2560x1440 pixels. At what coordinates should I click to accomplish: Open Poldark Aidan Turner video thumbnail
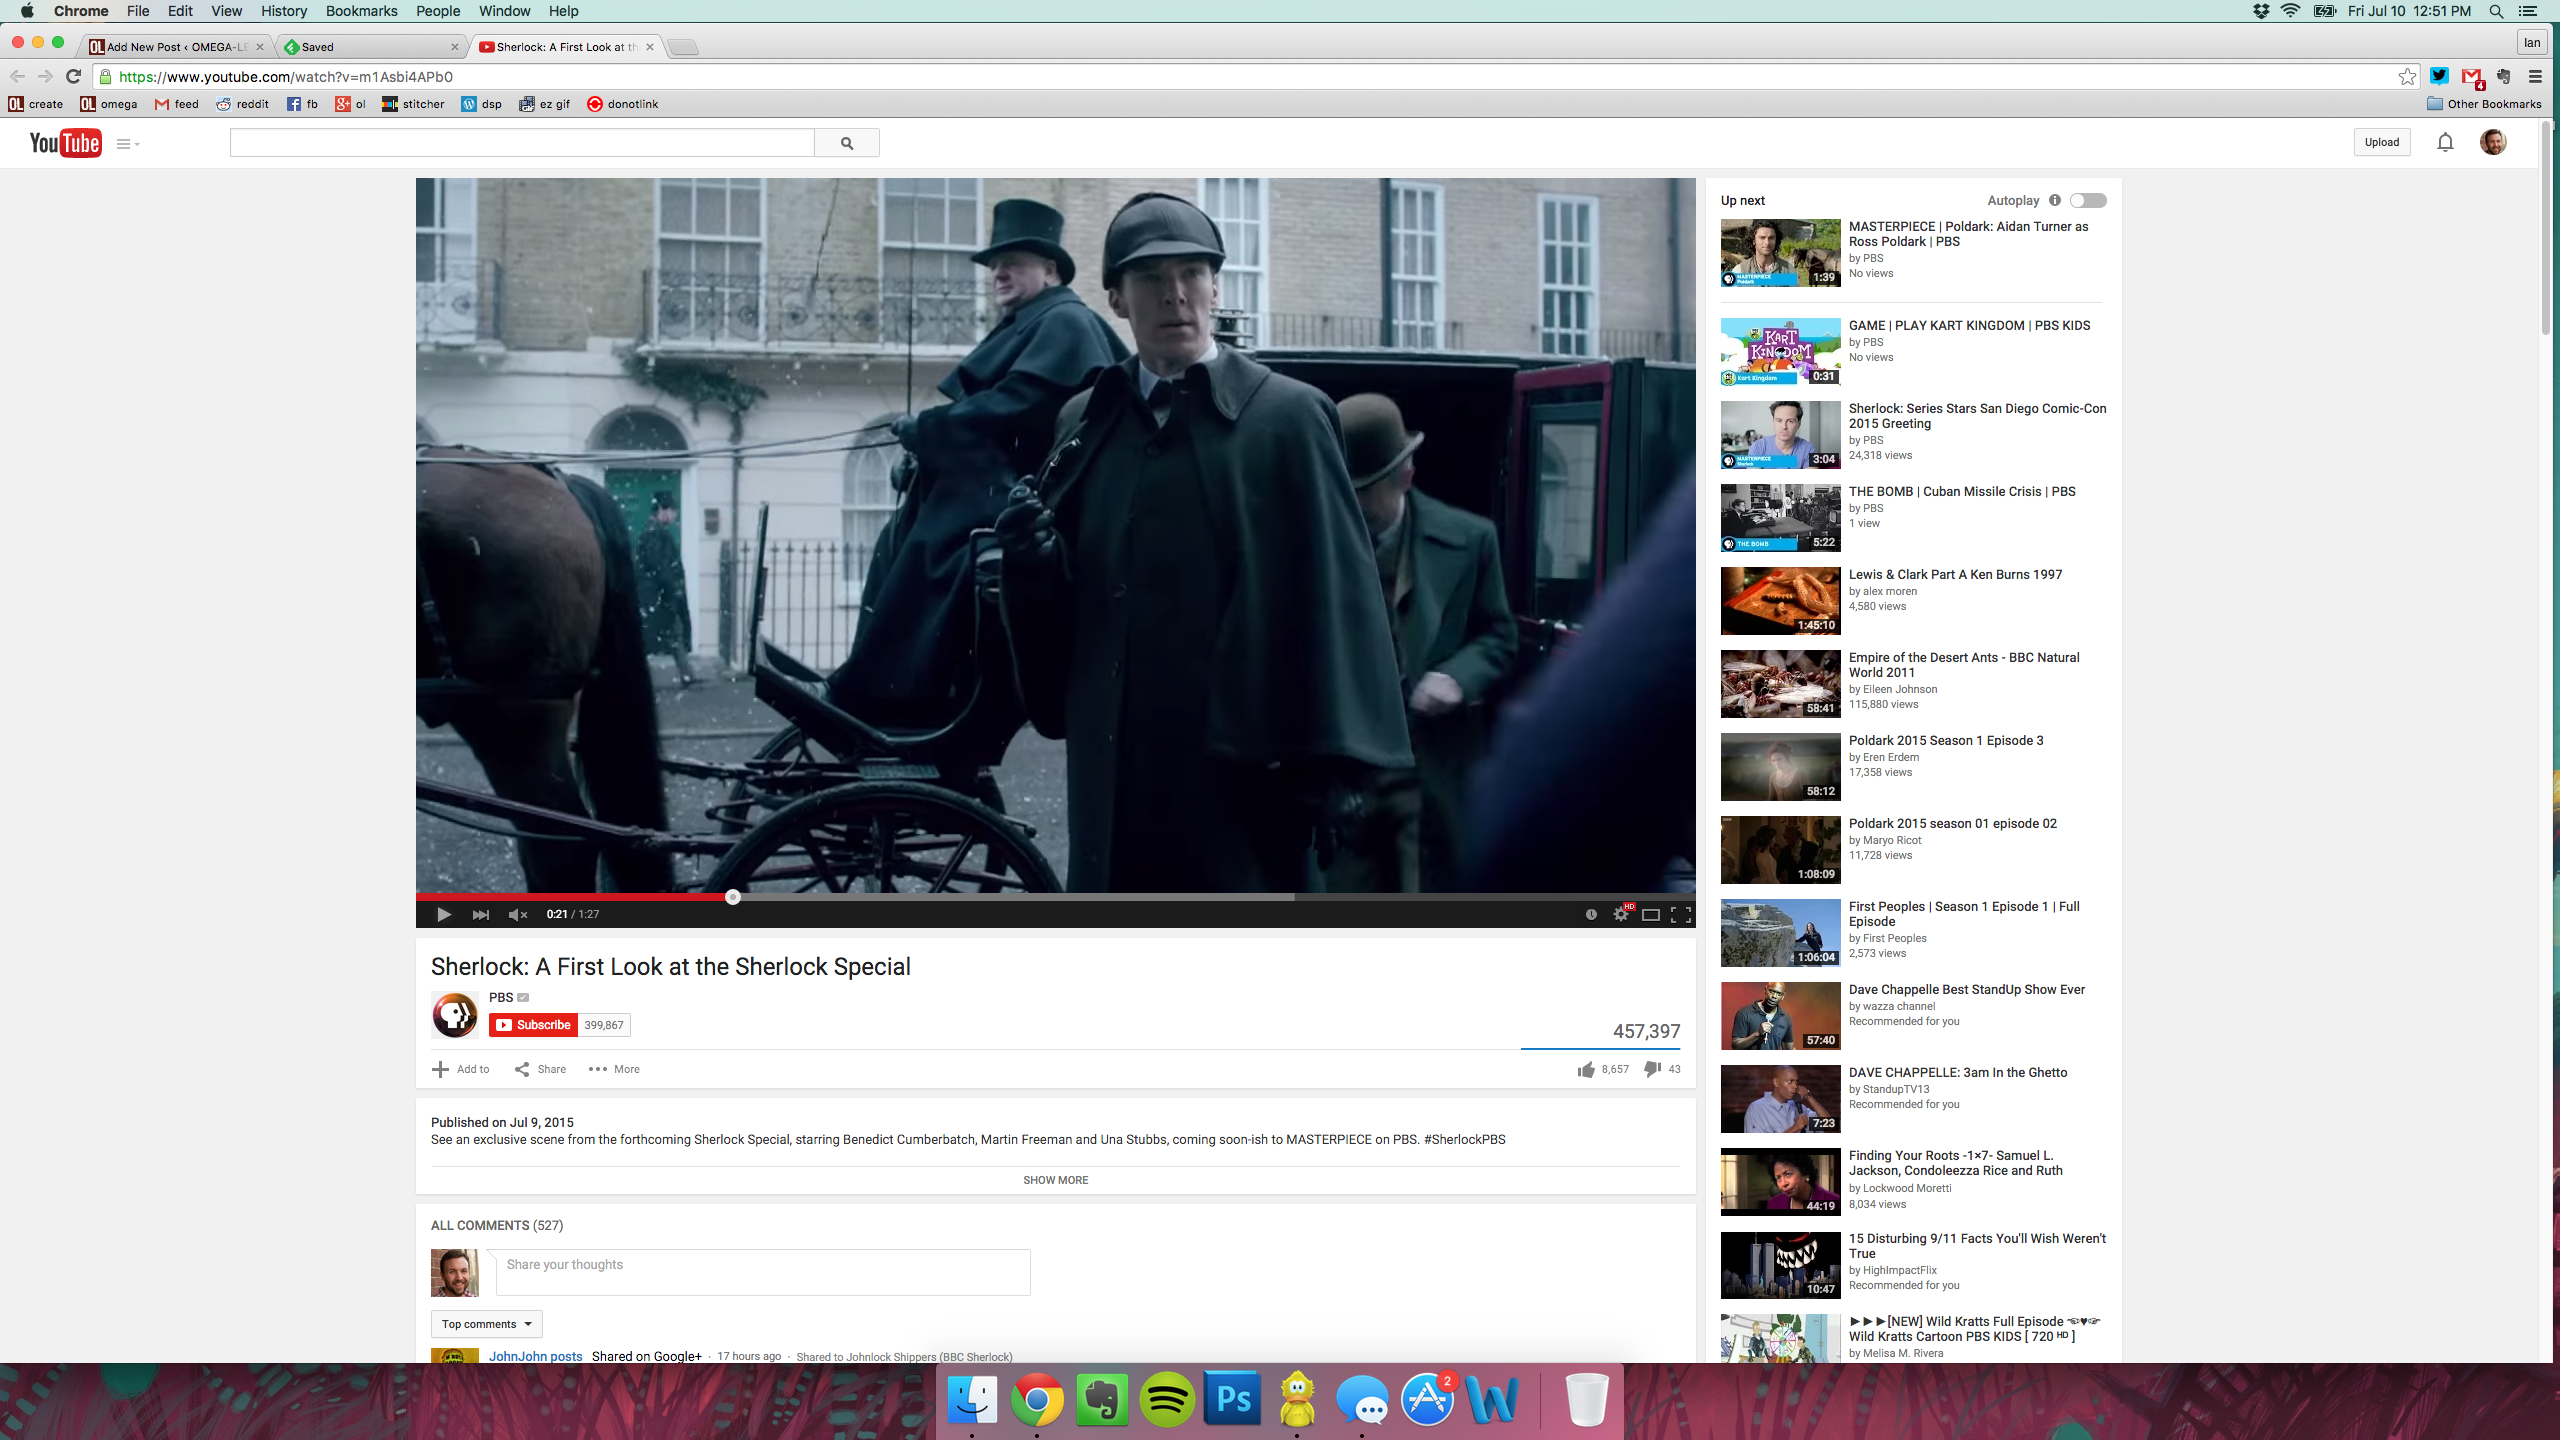(x=1780, y=253)
